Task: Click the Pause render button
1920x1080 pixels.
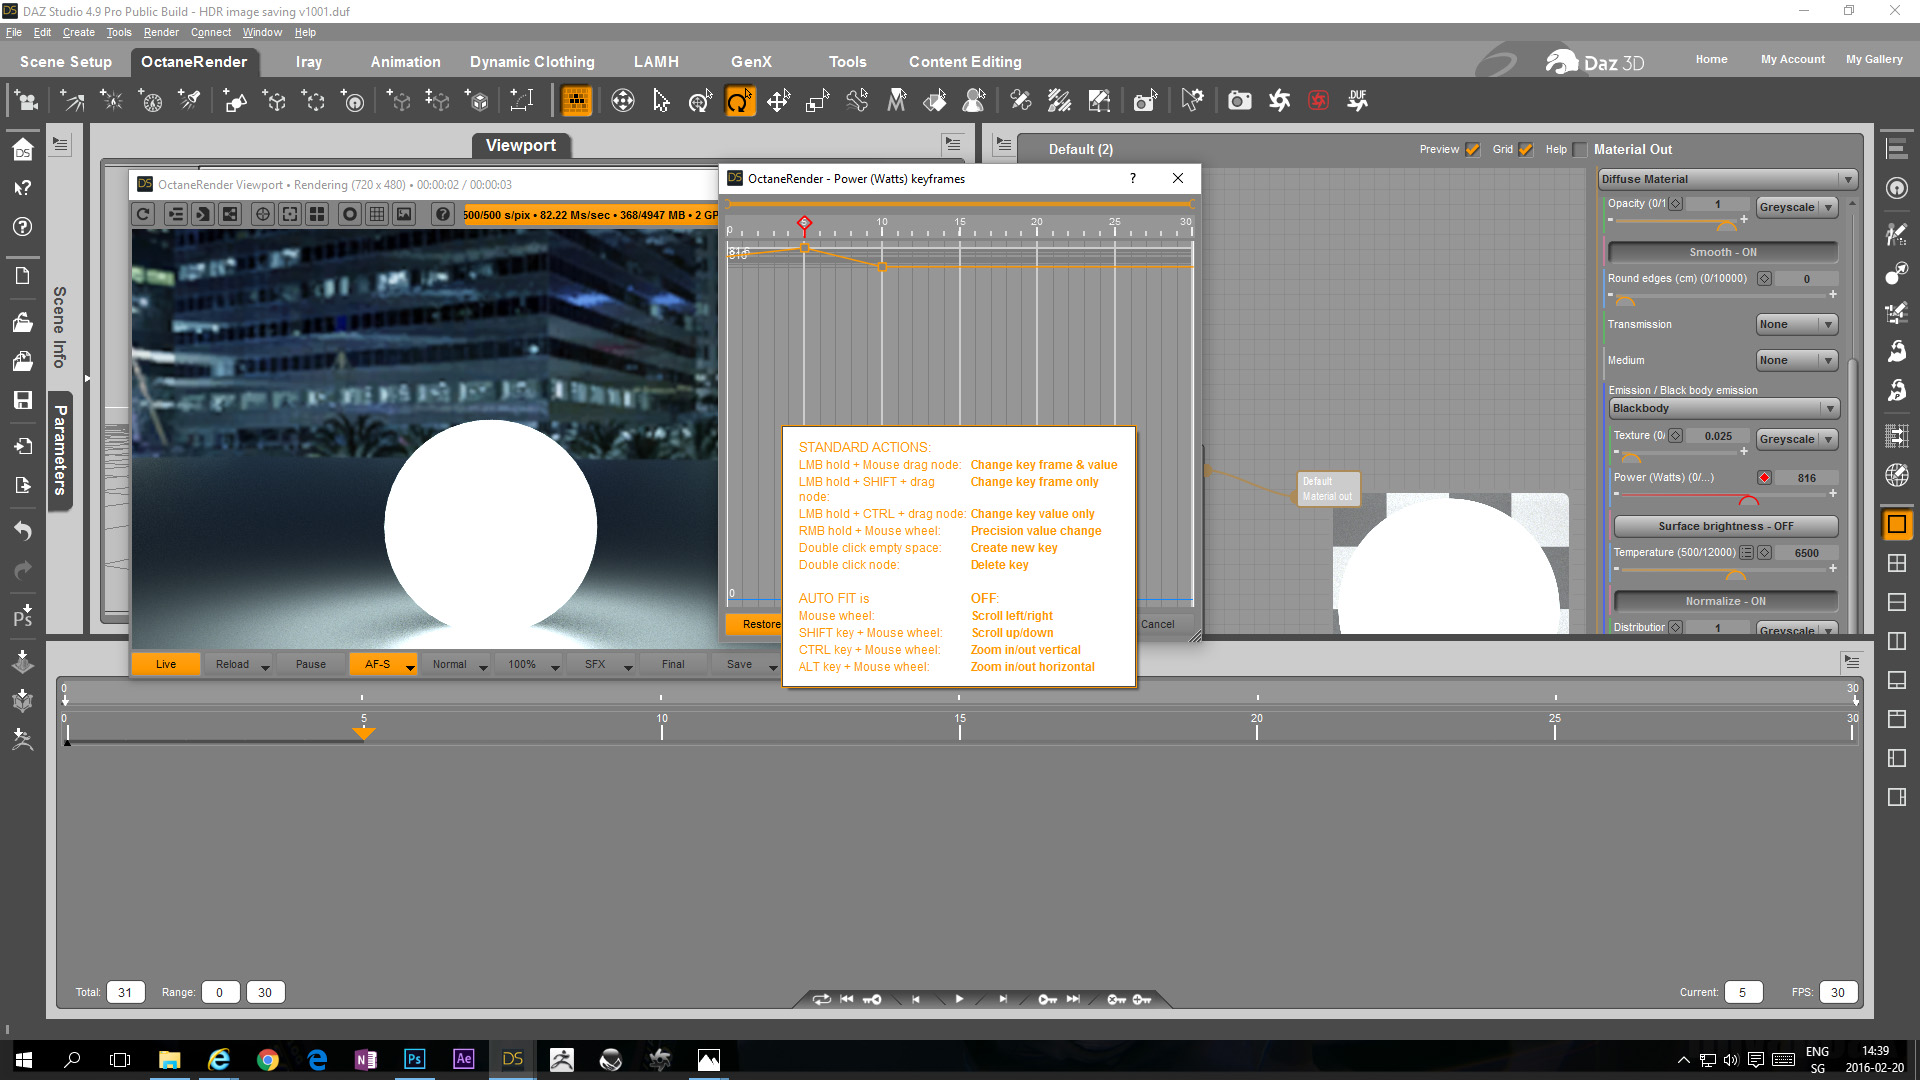Action: [x=310, y=664]
